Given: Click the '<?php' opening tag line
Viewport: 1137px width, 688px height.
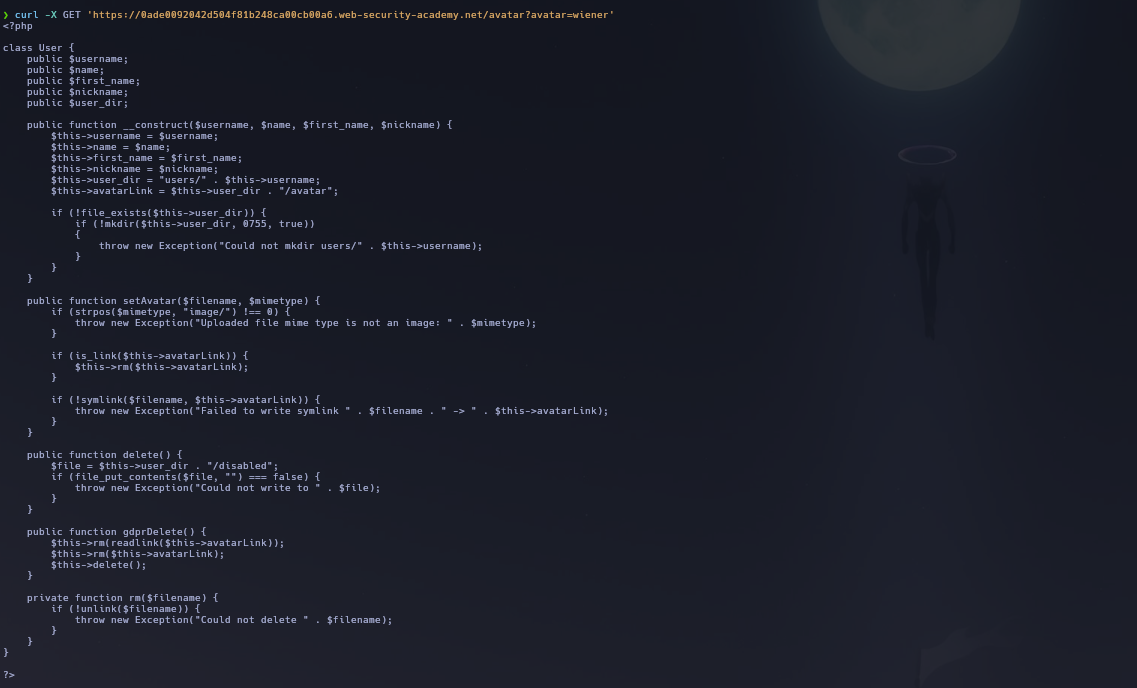Looking at the screenshot, I should click(17, 26).
